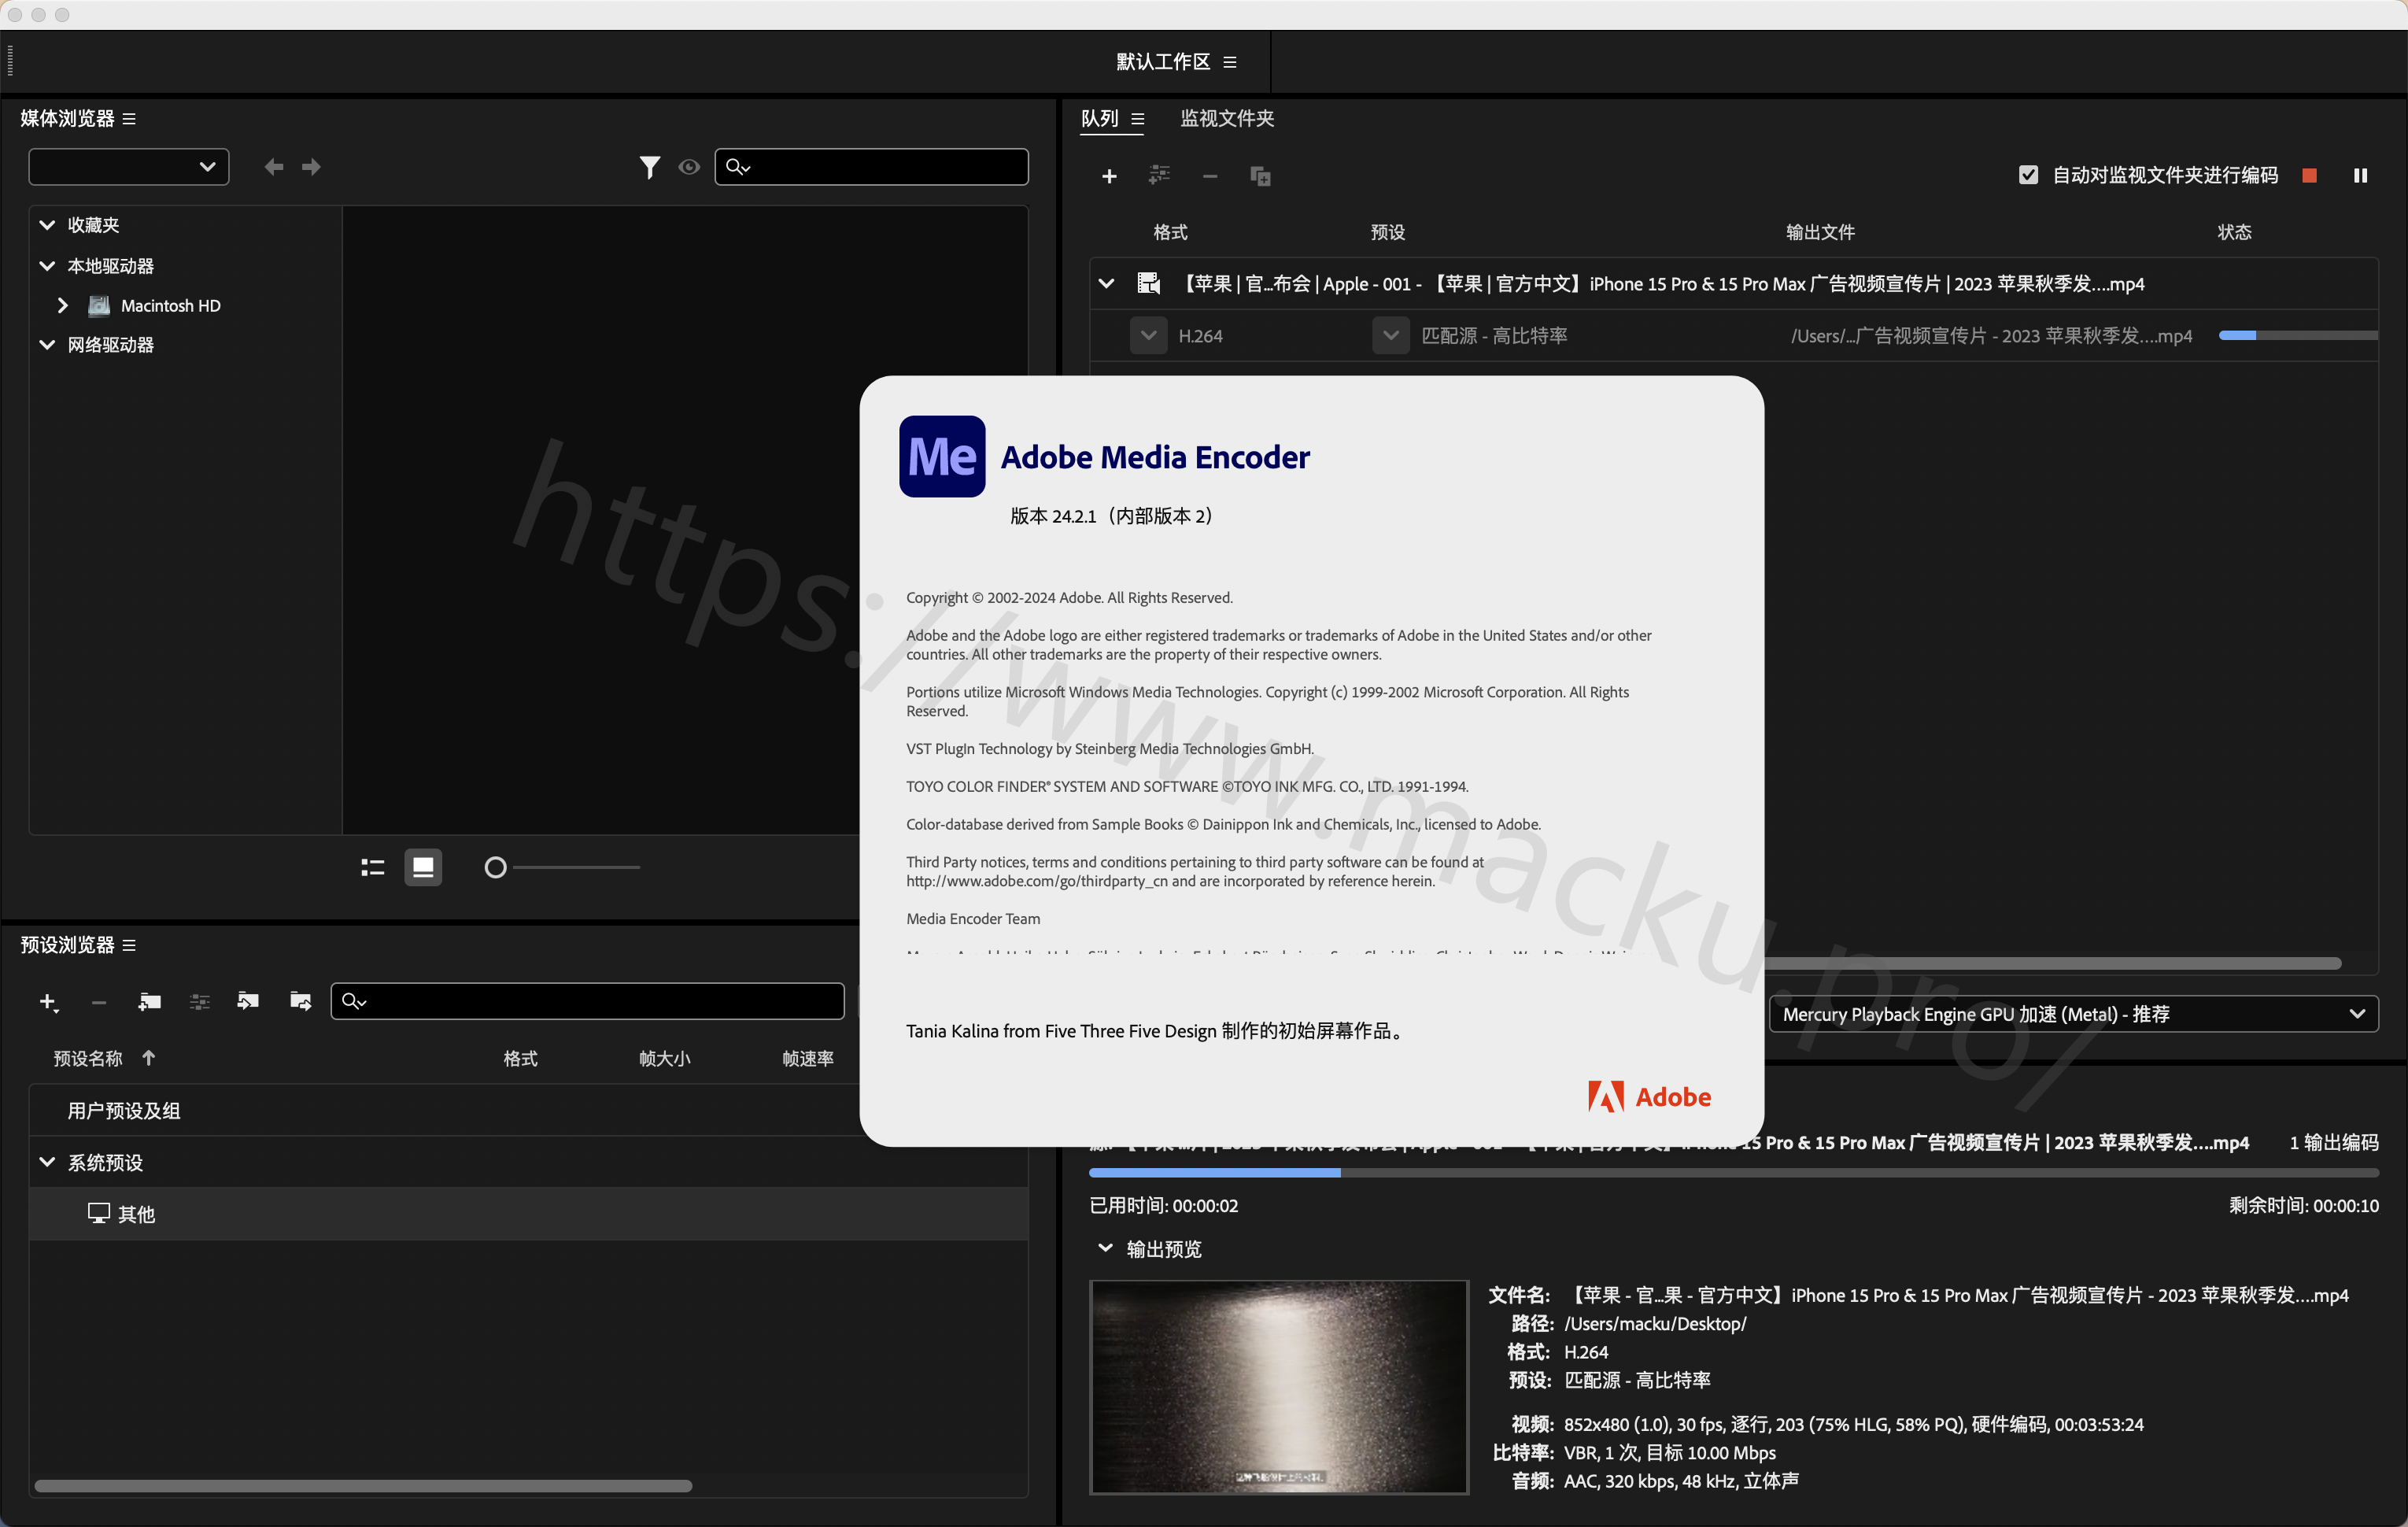This screenshot has height=1527, width=2408.
Task: Click the 匹配源 - 高比特率 preset link
Action: pos(1494,336)
